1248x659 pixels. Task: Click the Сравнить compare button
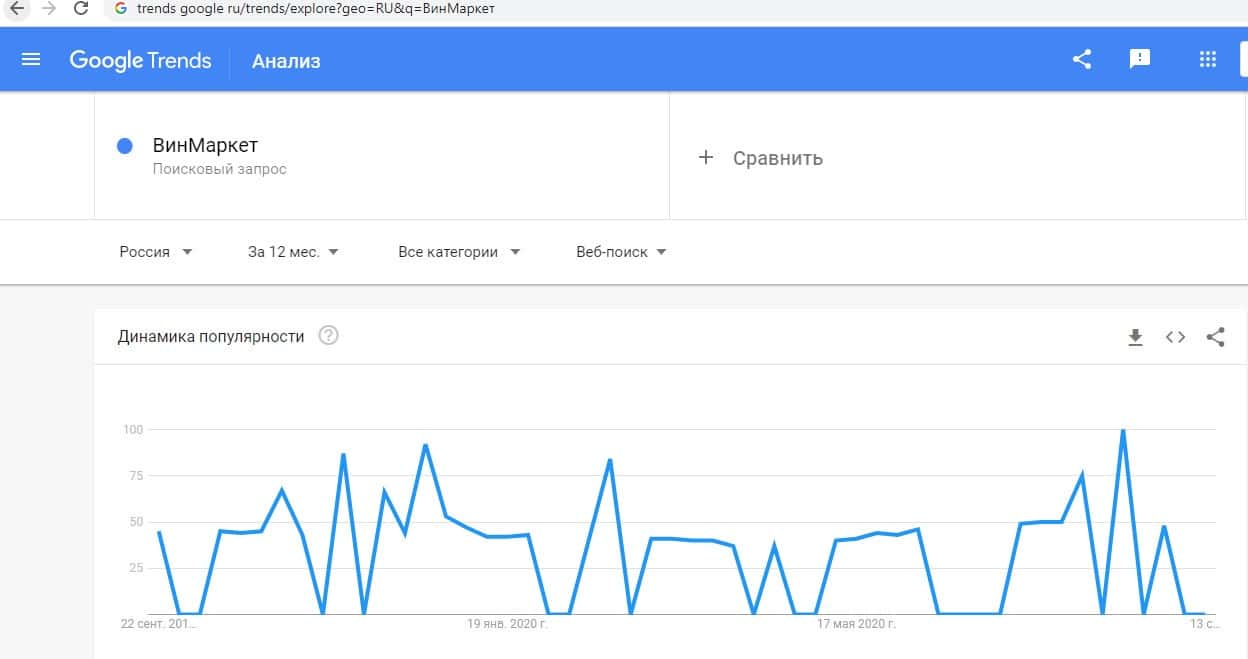pos(760,158)
